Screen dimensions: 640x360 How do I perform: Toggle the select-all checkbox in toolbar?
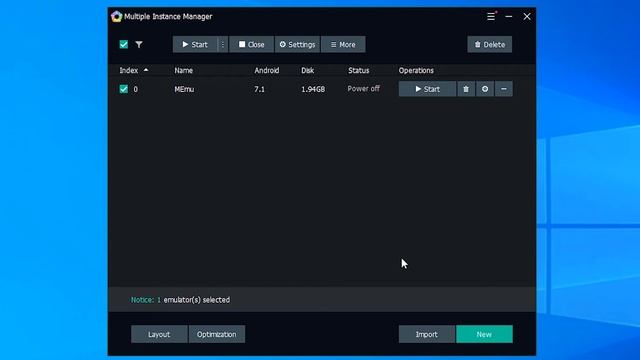click(124, 44)
